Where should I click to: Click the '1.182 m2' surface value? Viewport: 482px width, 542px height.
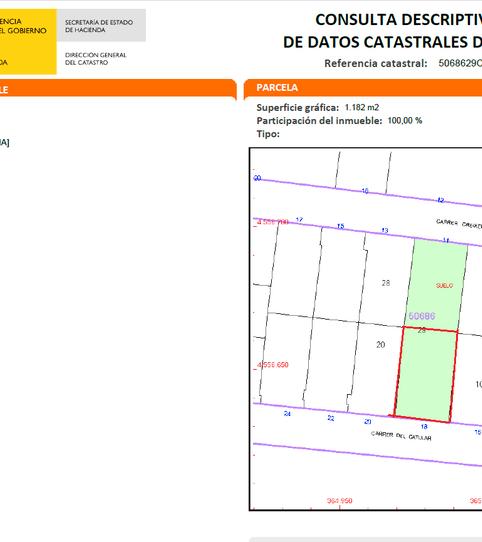pyautogui.click(x=362, y=108)
